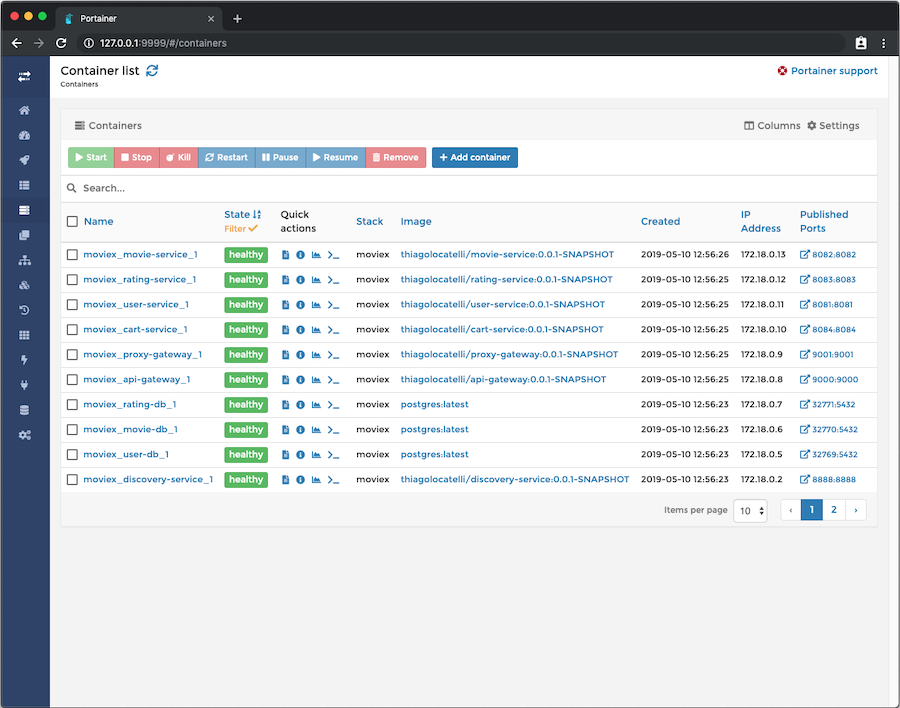Screen dimensions: 900x708
Task: Click the Pause button
Action: 280,157
